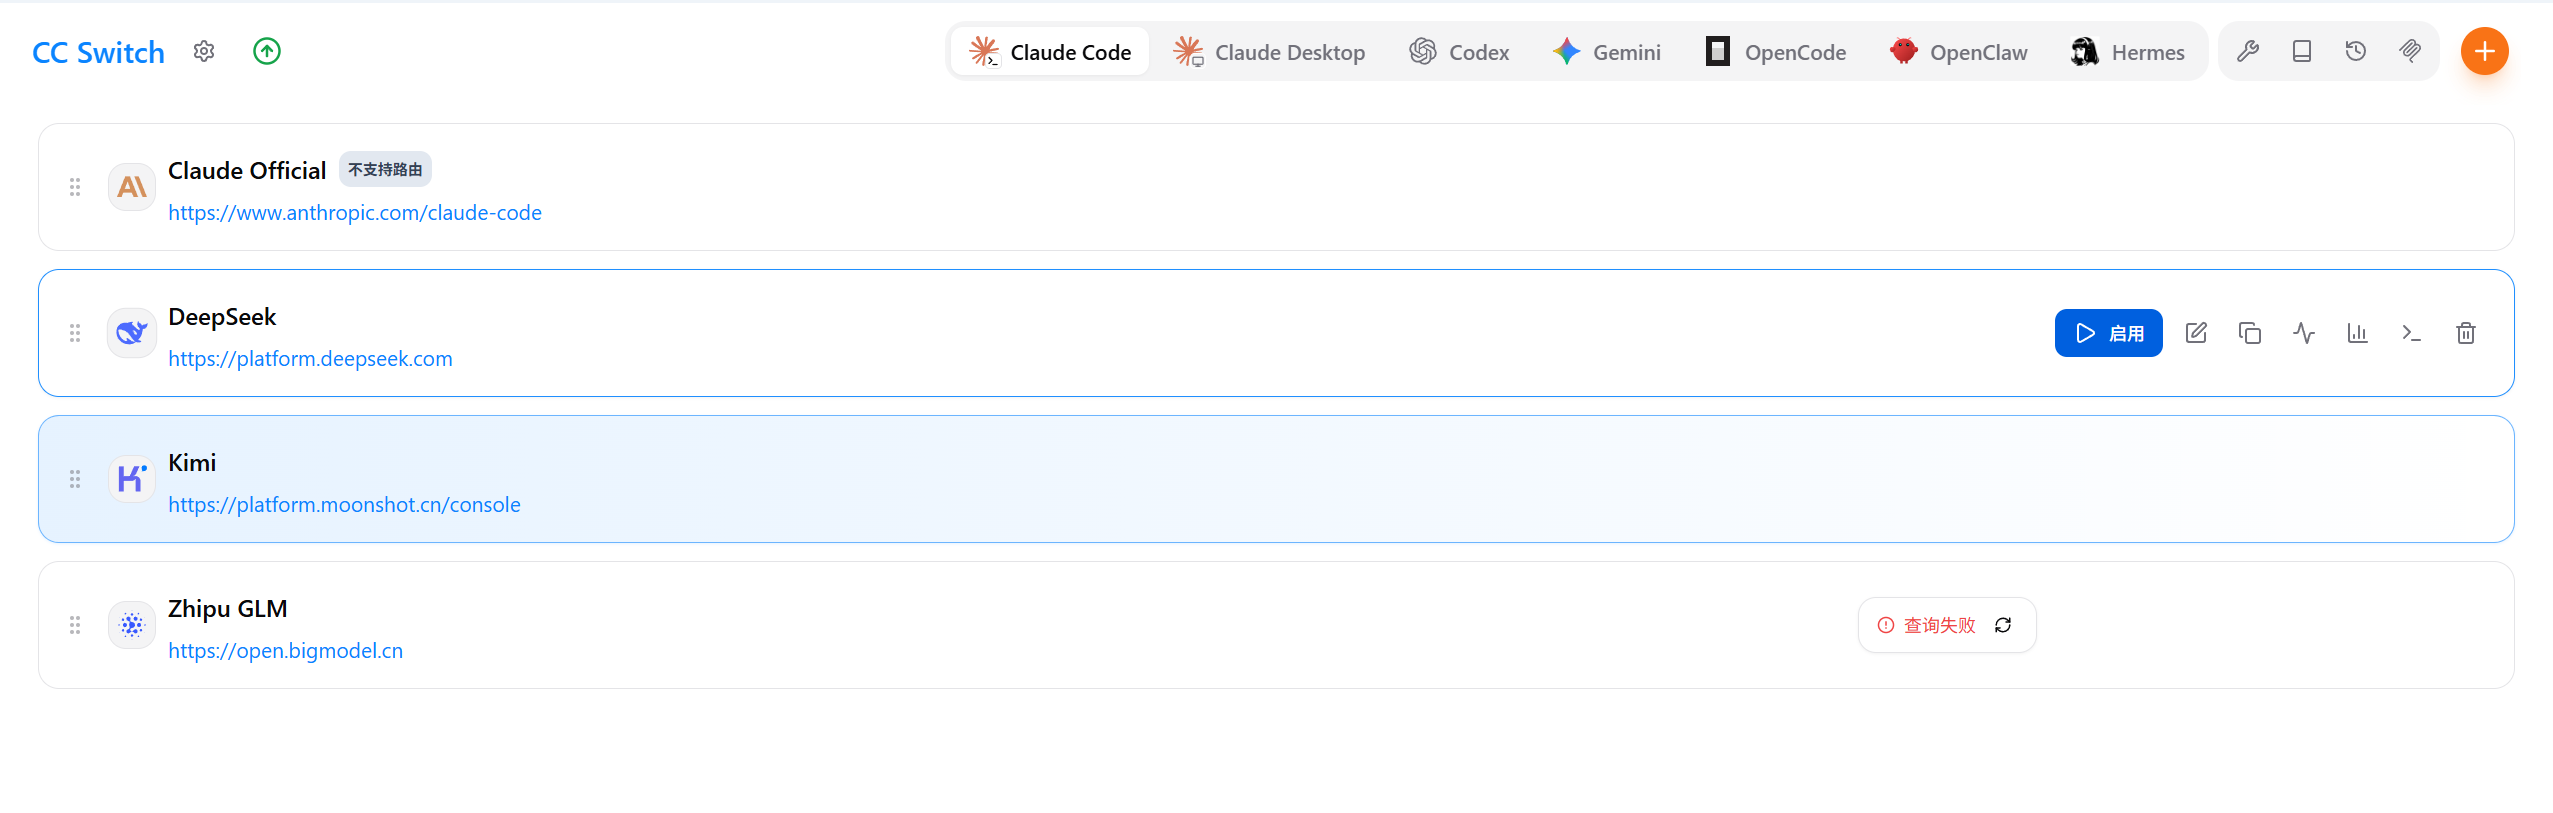Click the DeepSeek drag handle
Image resolution: width=2553 pixels, height=813 pixels.
pos(75,333)
